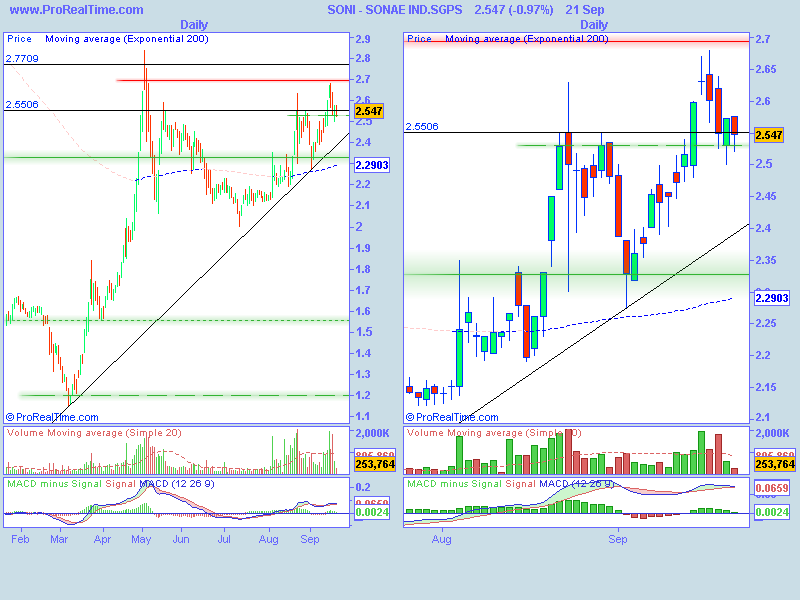This screenshot has width=800, height=600.
Task: Click the 21 Sep date in header
Action: point(585,10)
